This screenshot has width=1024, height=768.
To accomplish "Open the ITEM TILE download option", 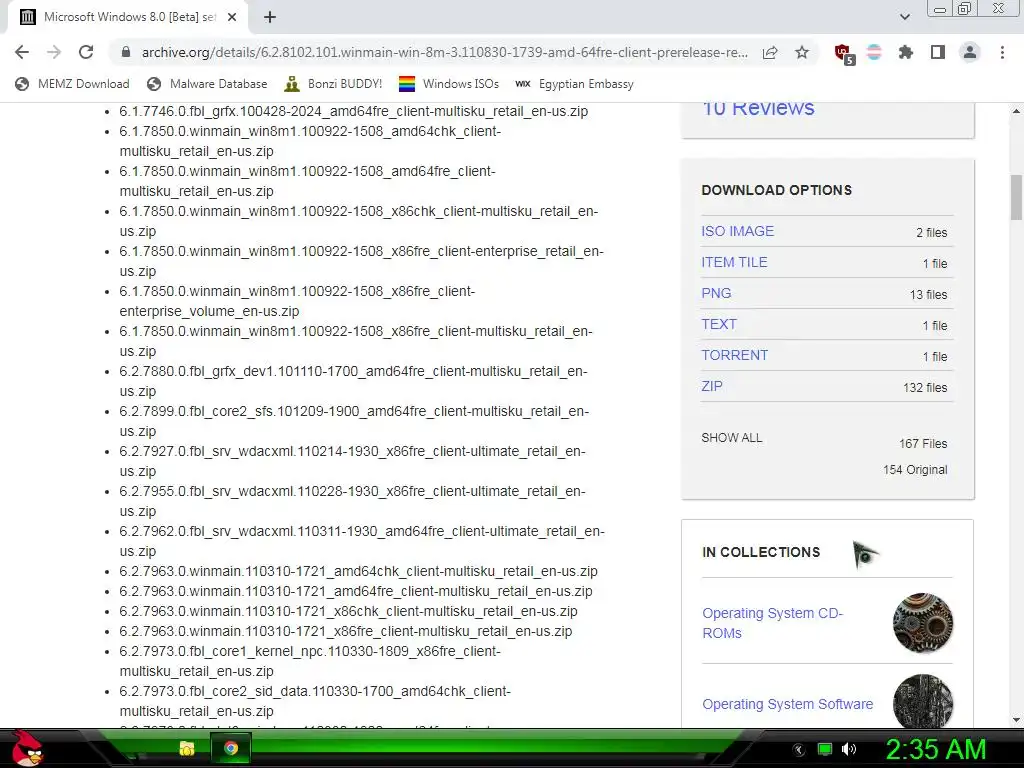I will 734,262.
